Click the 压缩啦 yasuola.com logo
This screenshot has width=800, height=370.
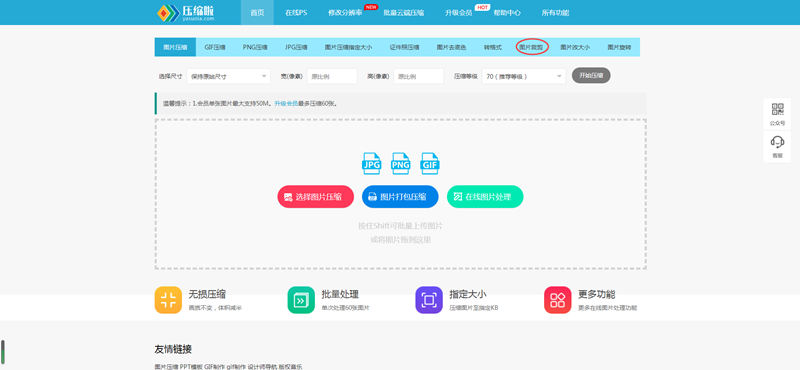[186, 12]
